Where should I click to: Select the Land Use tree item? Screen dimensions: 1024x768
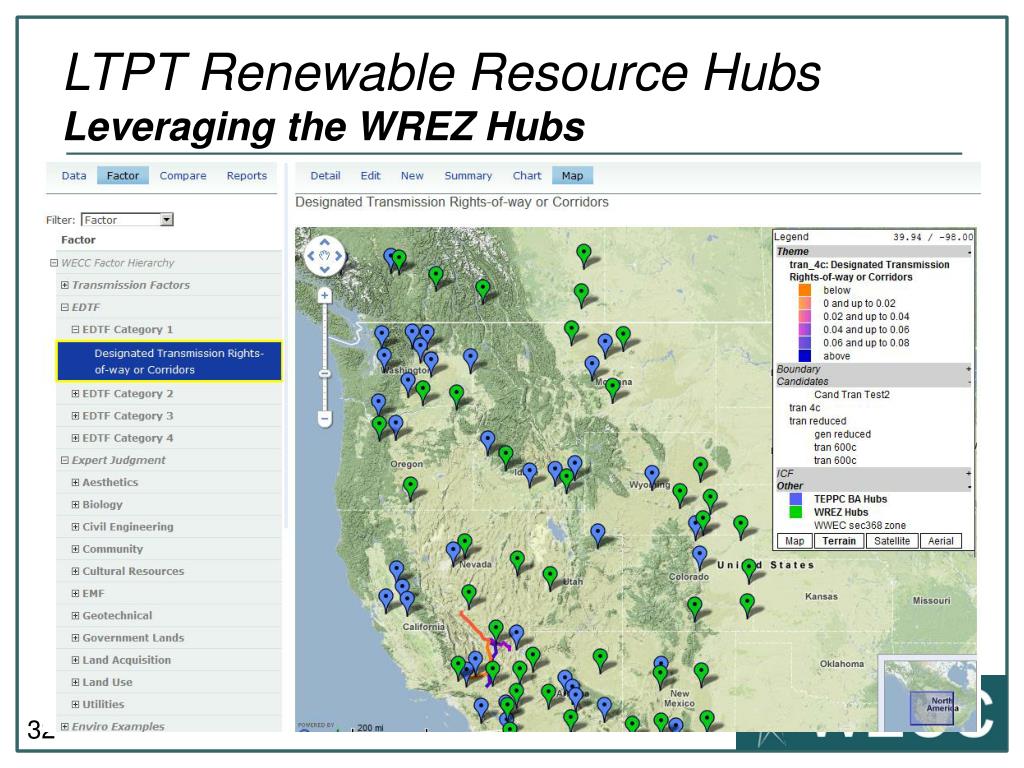pyautogui.click(x=107, y=682)
